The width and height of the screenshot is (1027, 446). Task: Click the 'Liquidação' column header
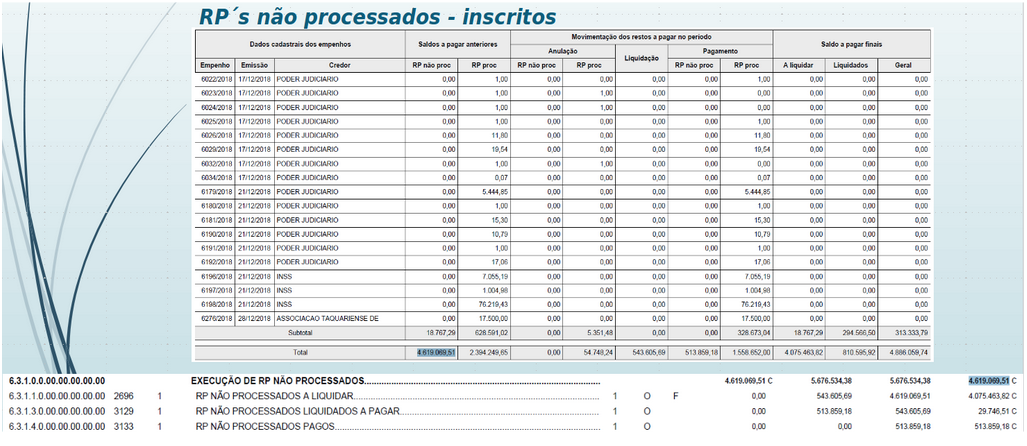click(x=640, y=58)
